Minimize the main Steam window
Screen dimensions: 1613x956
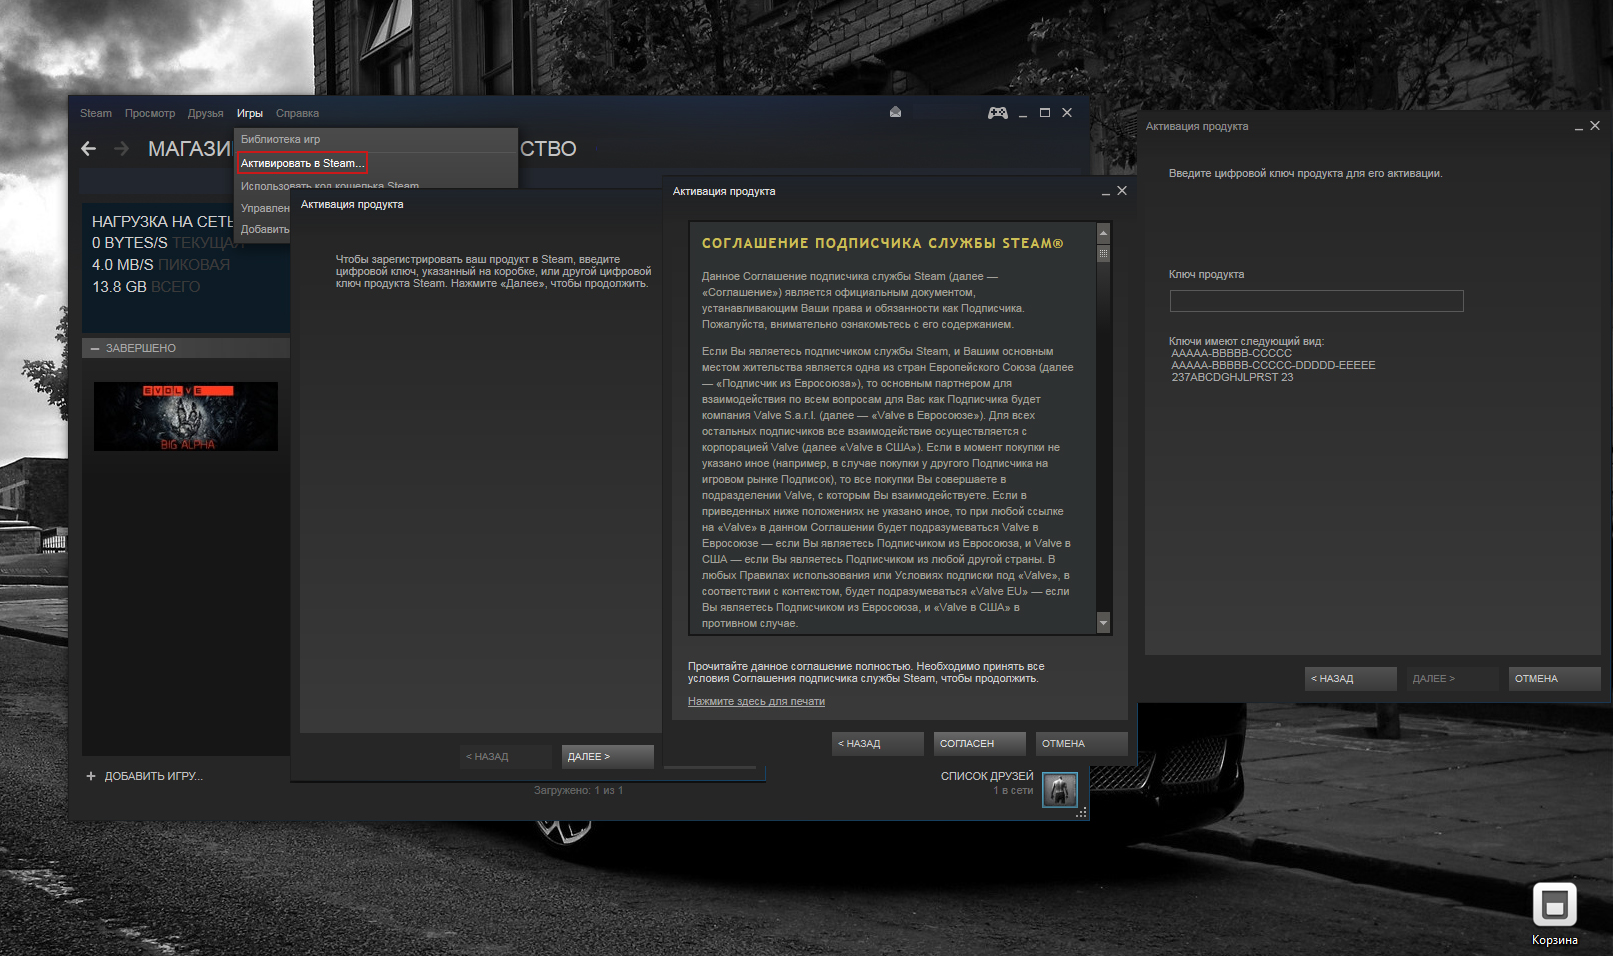coord(1023,114)
